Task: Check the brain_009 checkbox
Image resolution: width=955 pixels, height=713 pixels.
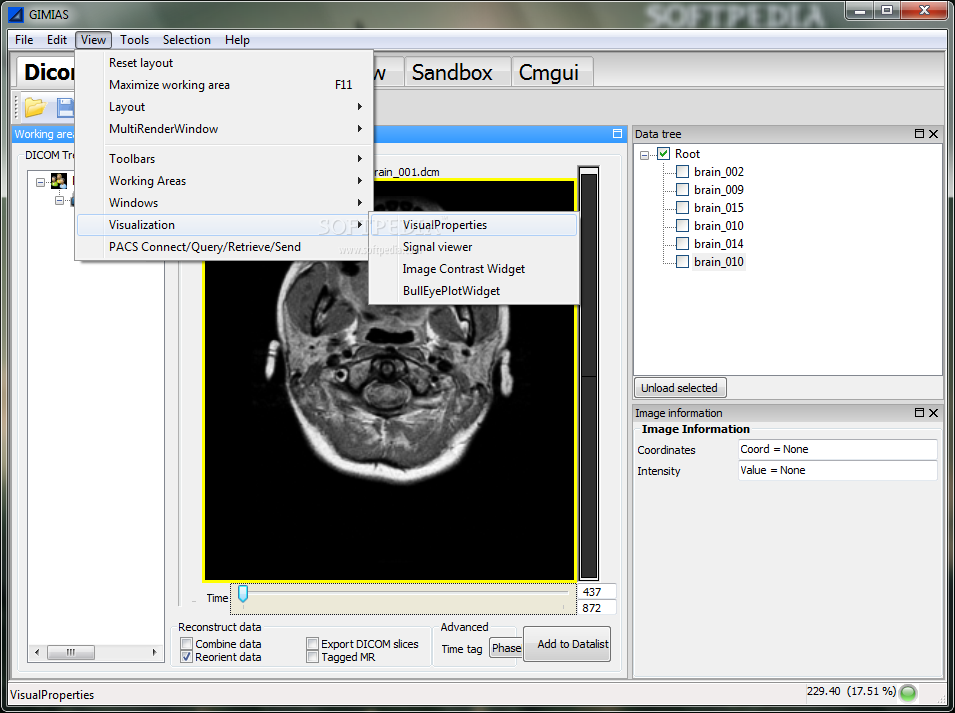Action: tap(683, 190)
